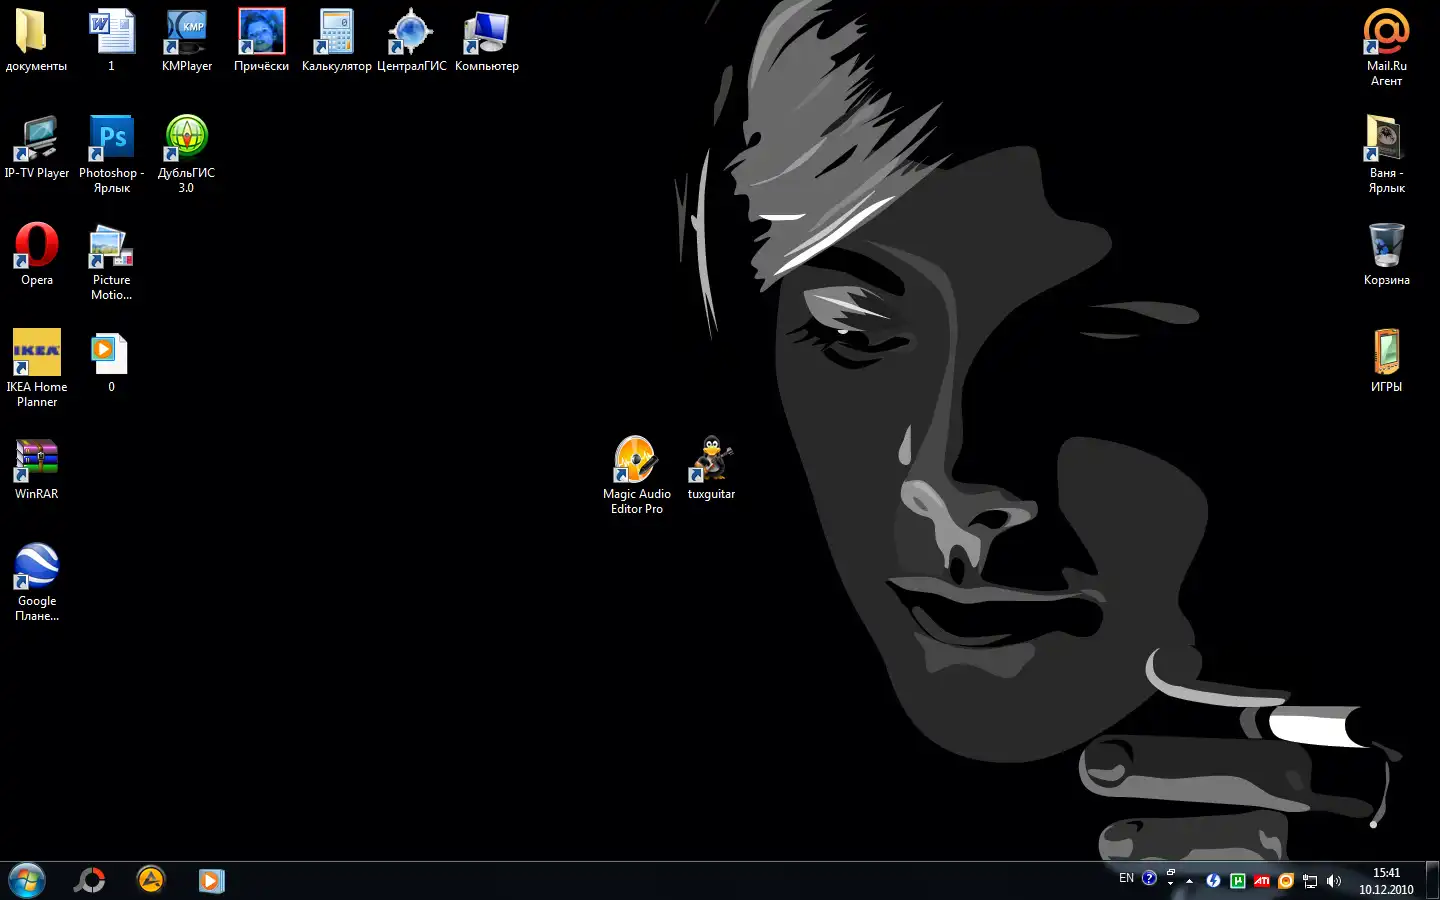Viewport: 1440px width, 900px height.
Task: Open the Opera browser shortcut
Action: click(x=37, y=246)
